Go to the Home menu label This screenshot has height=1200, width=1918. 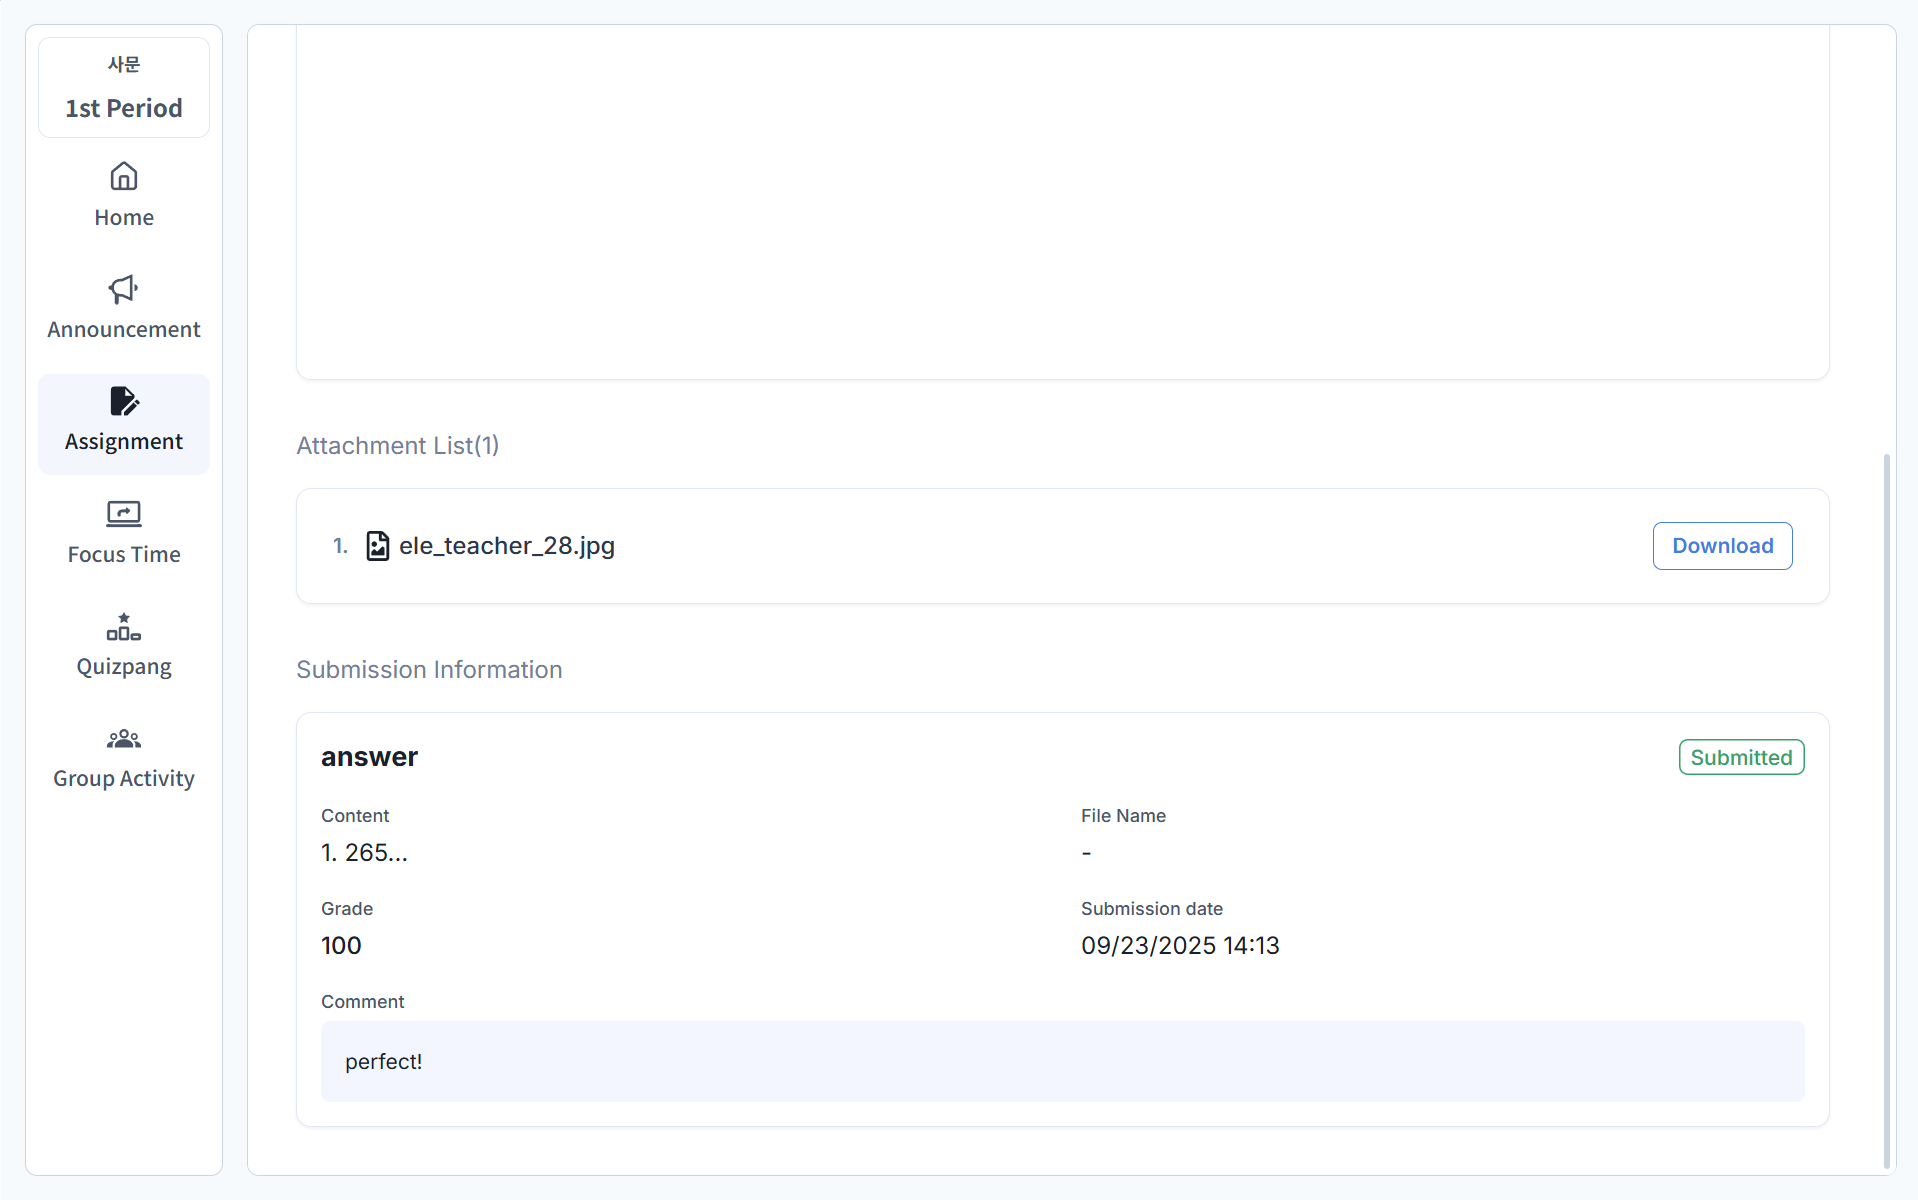[x=124, y=218]
